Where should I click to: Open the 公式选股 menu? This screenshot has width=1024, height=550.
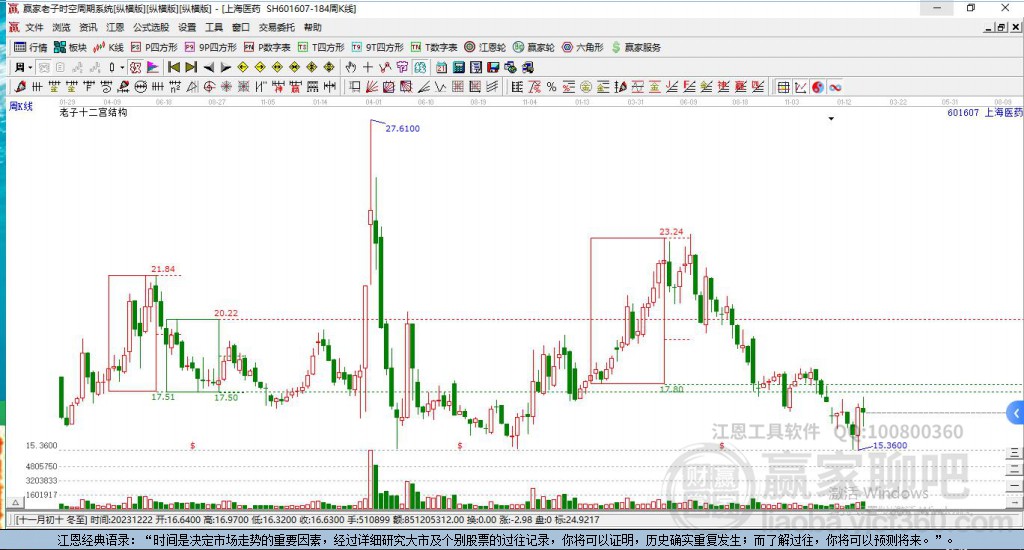pyautogui.click(x=151, y=27)
